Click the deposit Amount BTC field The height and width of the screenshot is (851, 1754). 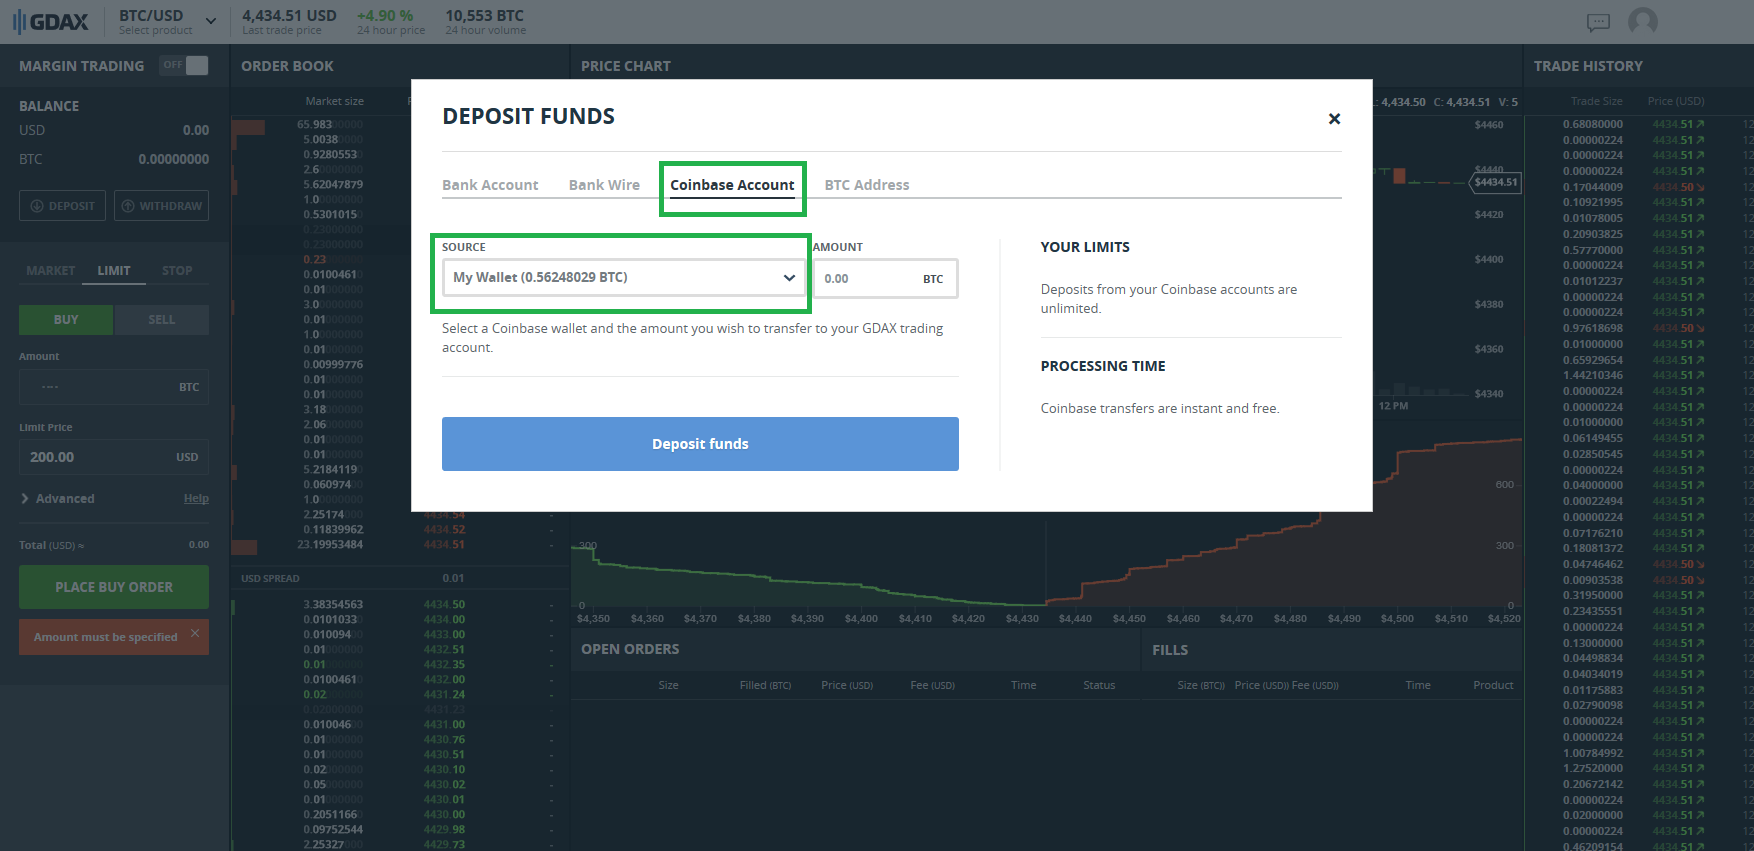point(885,279)
